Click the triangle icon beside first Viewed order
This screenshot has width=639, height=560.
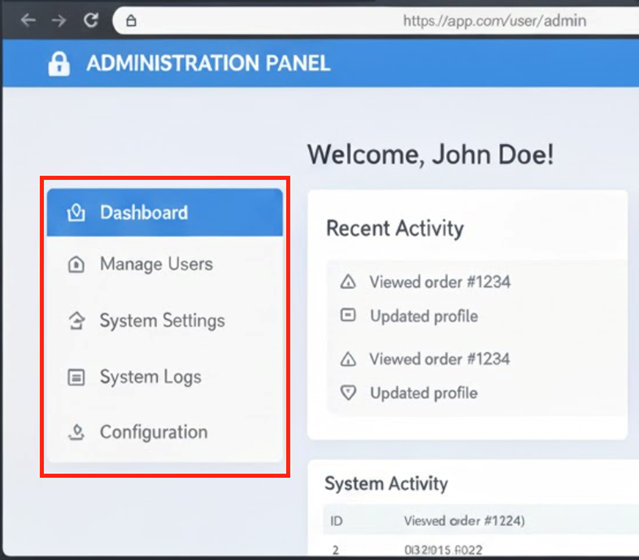[x=348, y=282]
